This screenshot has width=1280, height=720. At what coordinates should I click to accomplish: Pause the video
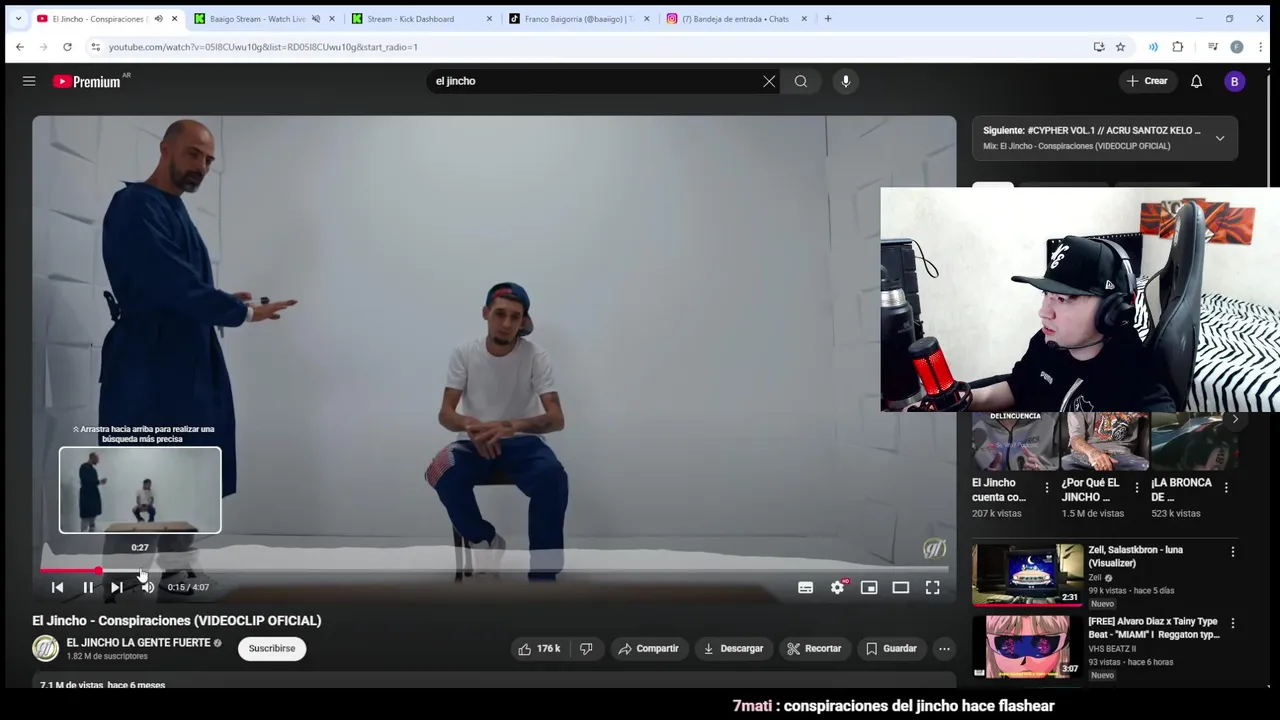tap(88, 588)
